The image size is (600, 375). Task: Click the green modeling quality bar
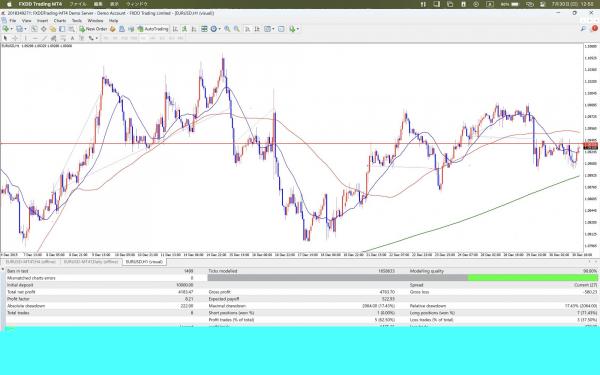pyautogui.click(x=532, y=278)
